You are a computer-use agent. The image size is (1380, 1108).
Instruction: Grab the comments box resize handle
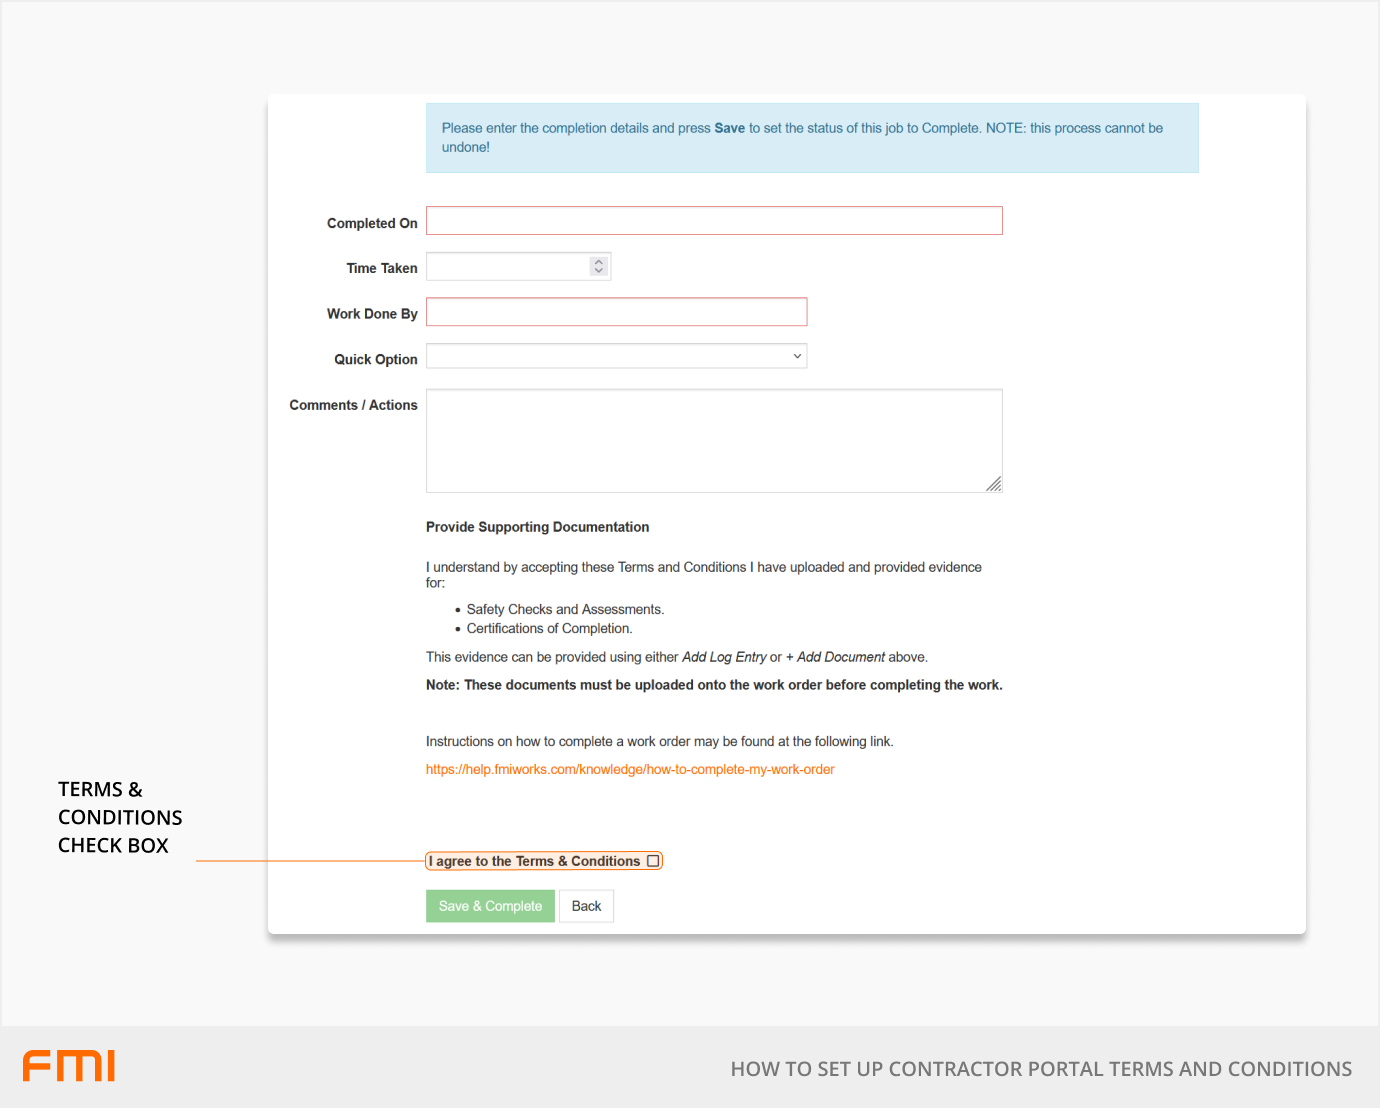click(x=993, y=484)
